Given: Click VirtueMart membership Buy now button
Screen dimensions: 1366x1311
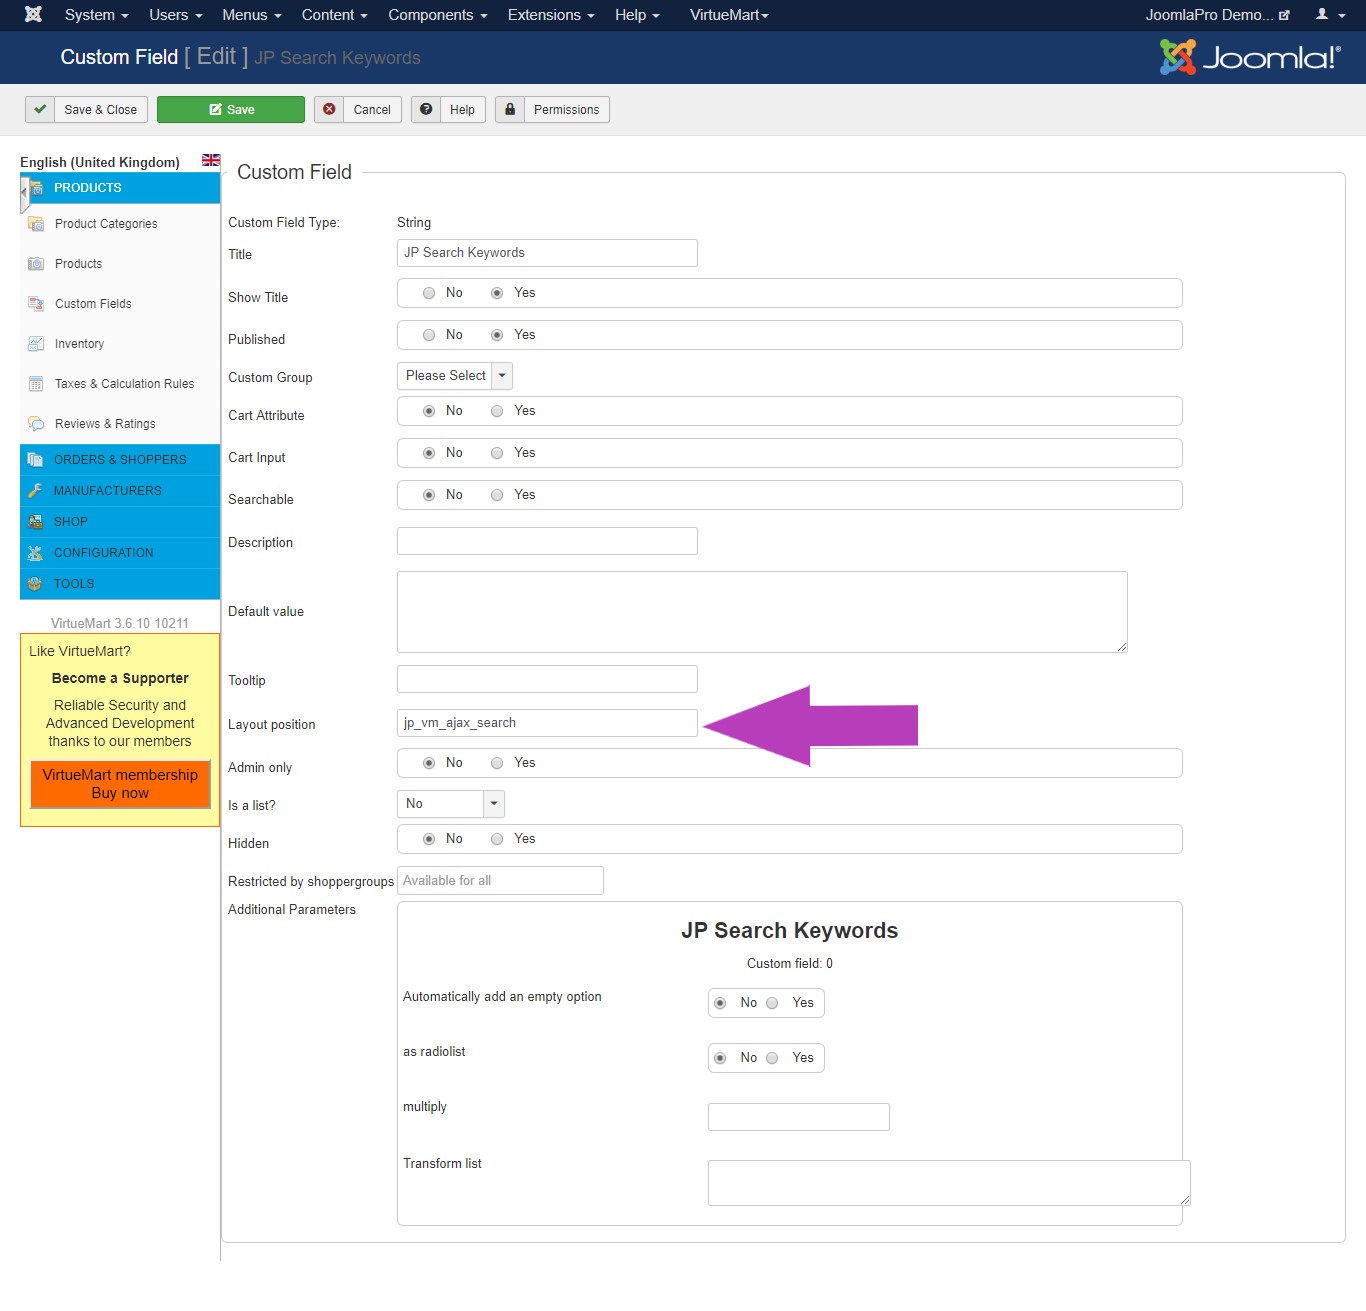Looking at the screenshot, I should 120,784.
